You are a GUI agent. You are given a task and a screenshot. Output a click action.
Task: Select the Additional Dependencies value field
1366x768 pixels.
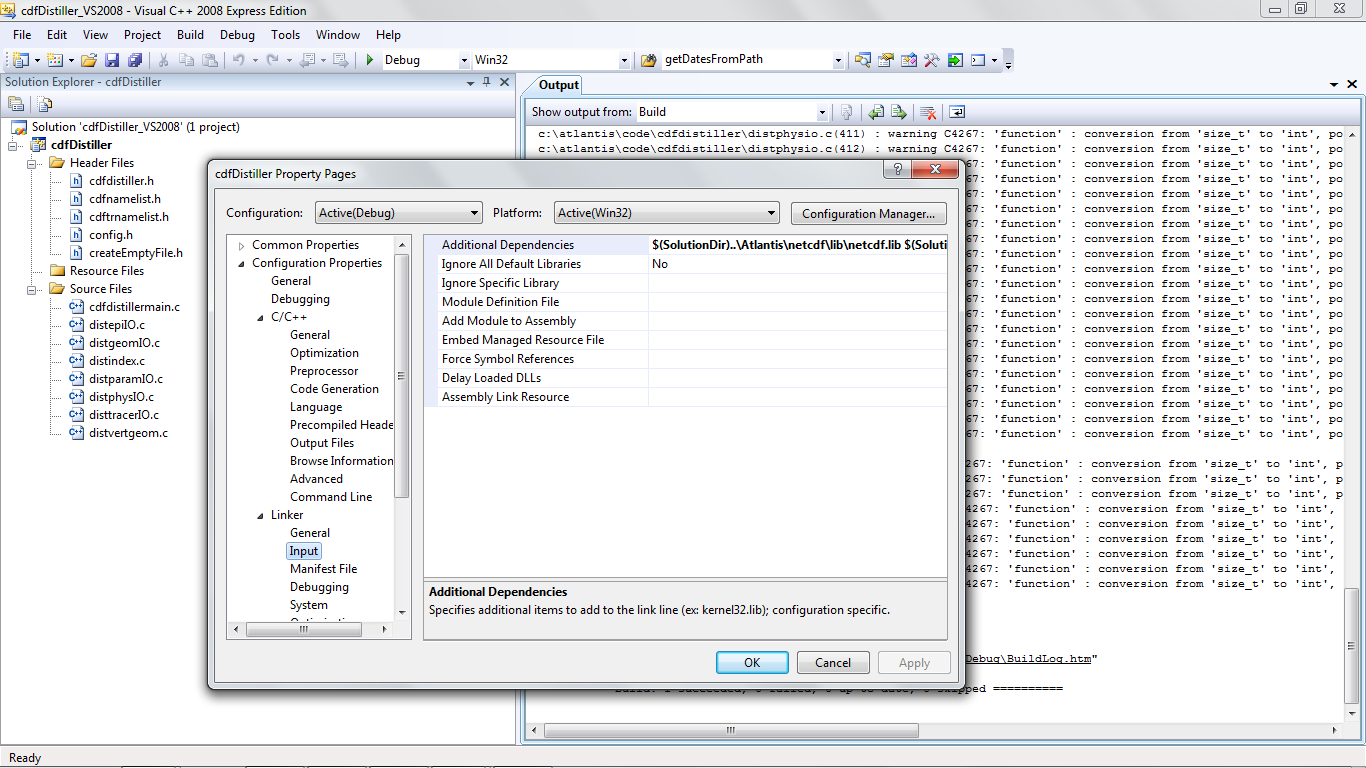click(797, 245)
